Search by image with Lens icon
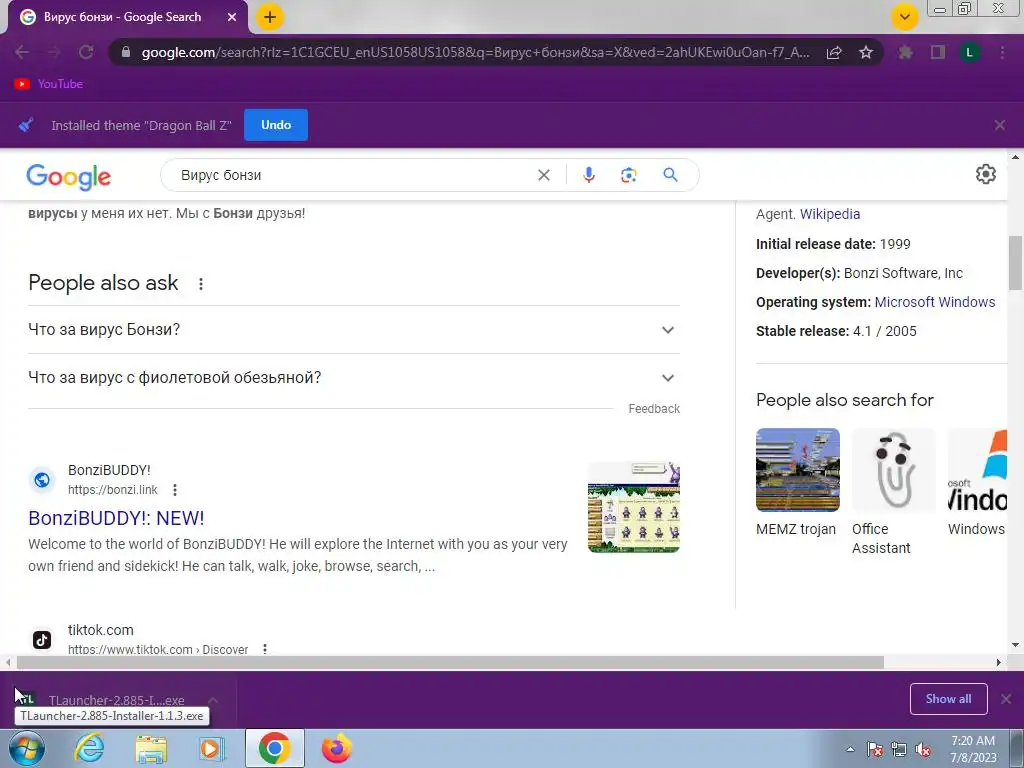 (x=629, y=175)
